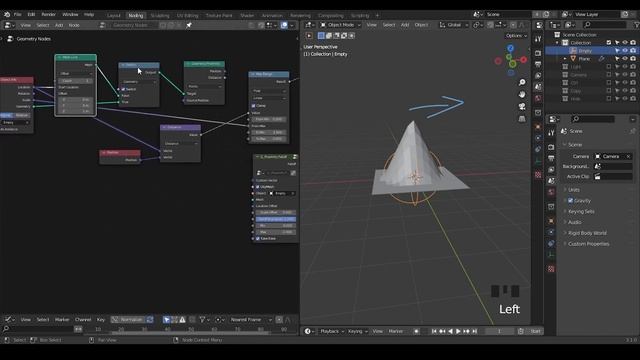Expand the Custom Properties panel
The height and width of the screenshot is (360, 640).
(588, 244)
